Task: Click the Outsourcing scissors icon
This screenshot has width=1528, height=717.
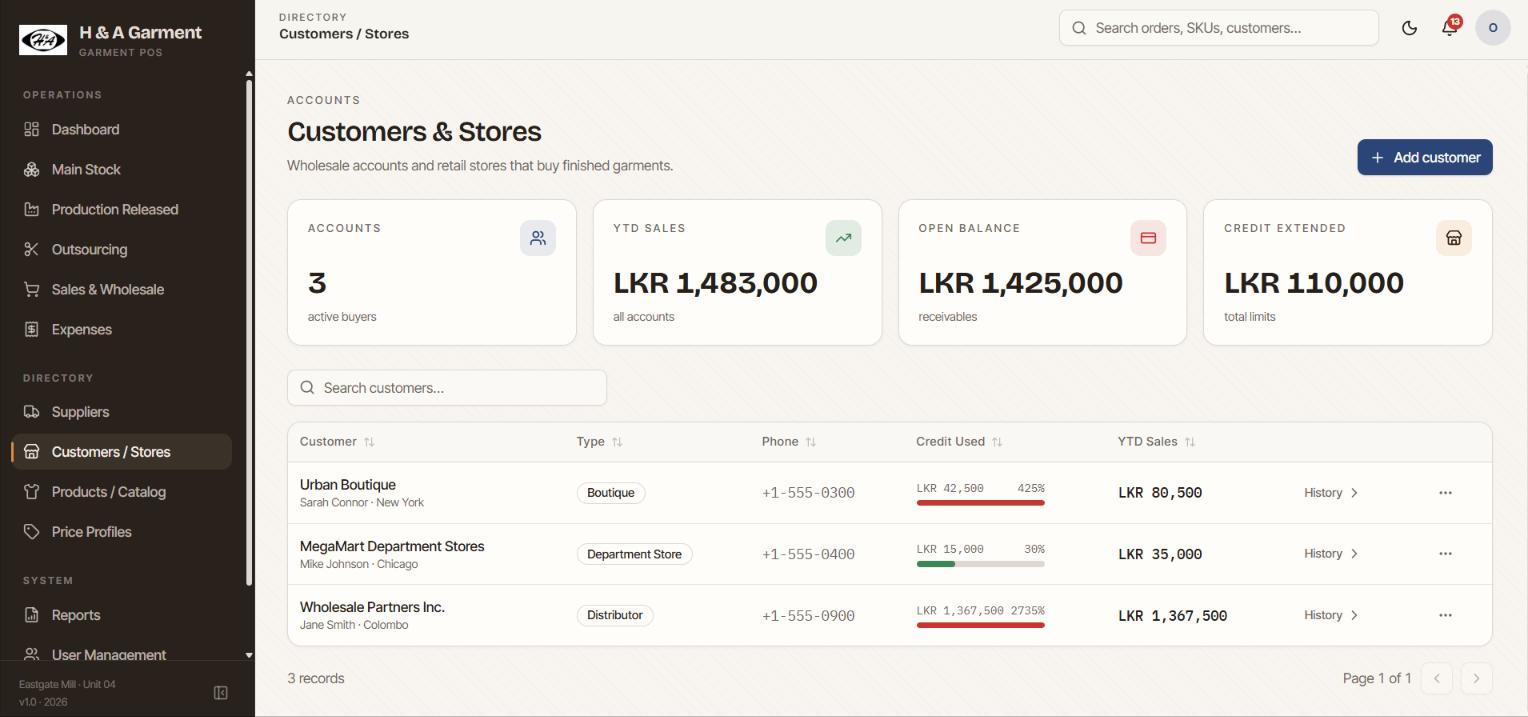Action: pos(31,249)
